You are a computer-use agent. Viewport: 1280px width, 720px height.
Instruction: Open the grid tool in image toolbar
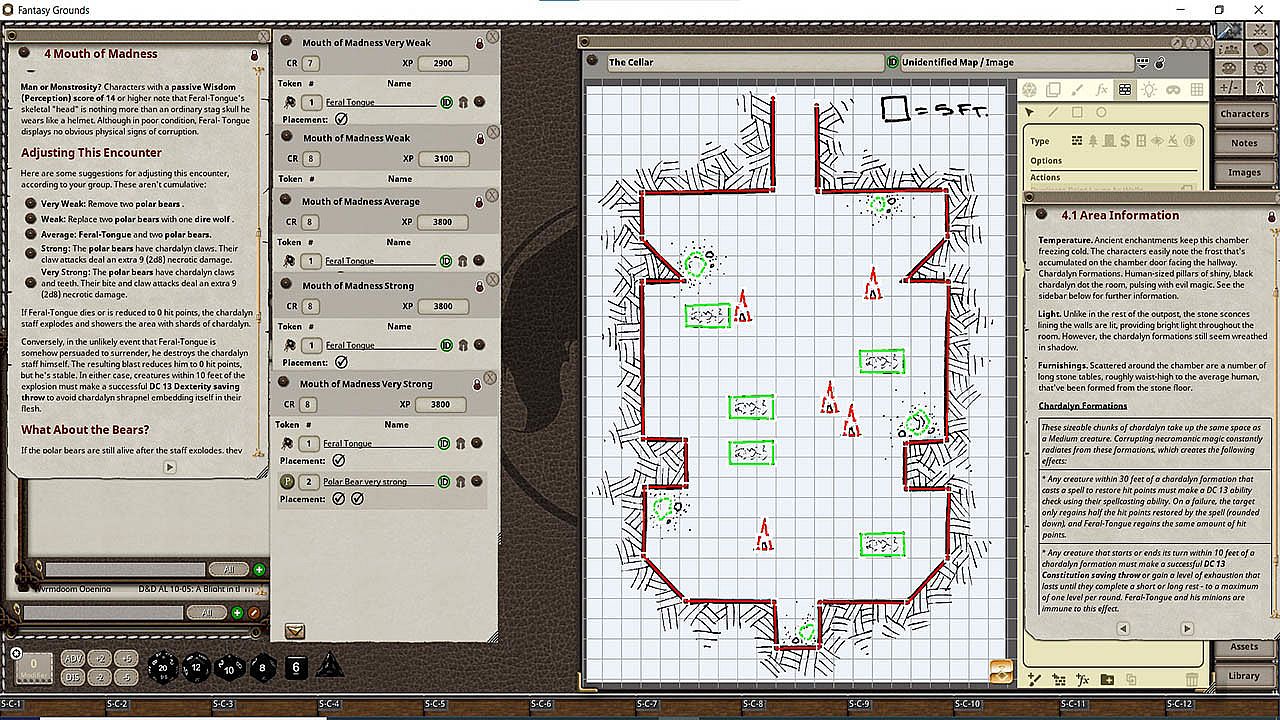1197,90
